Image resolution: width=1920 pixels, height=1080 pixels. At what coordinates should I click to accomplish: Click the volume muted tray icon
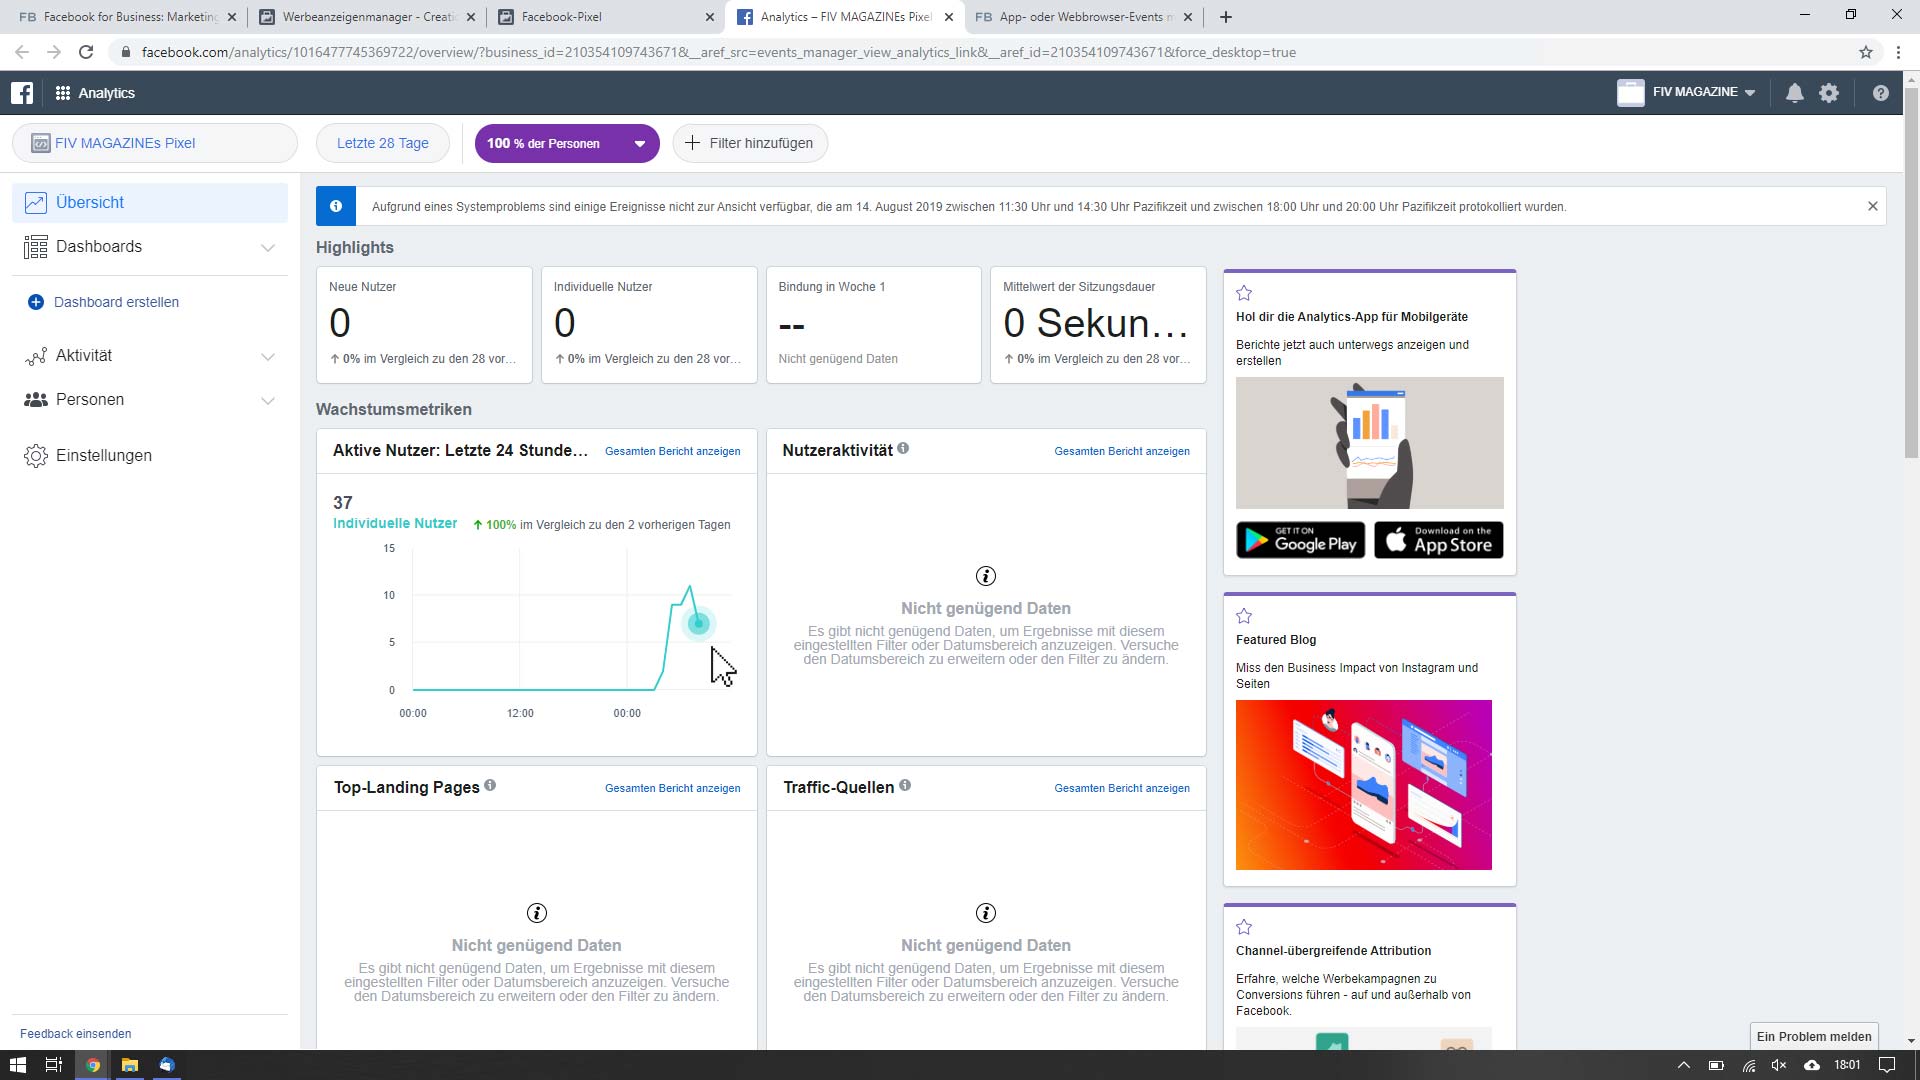1779,1065
